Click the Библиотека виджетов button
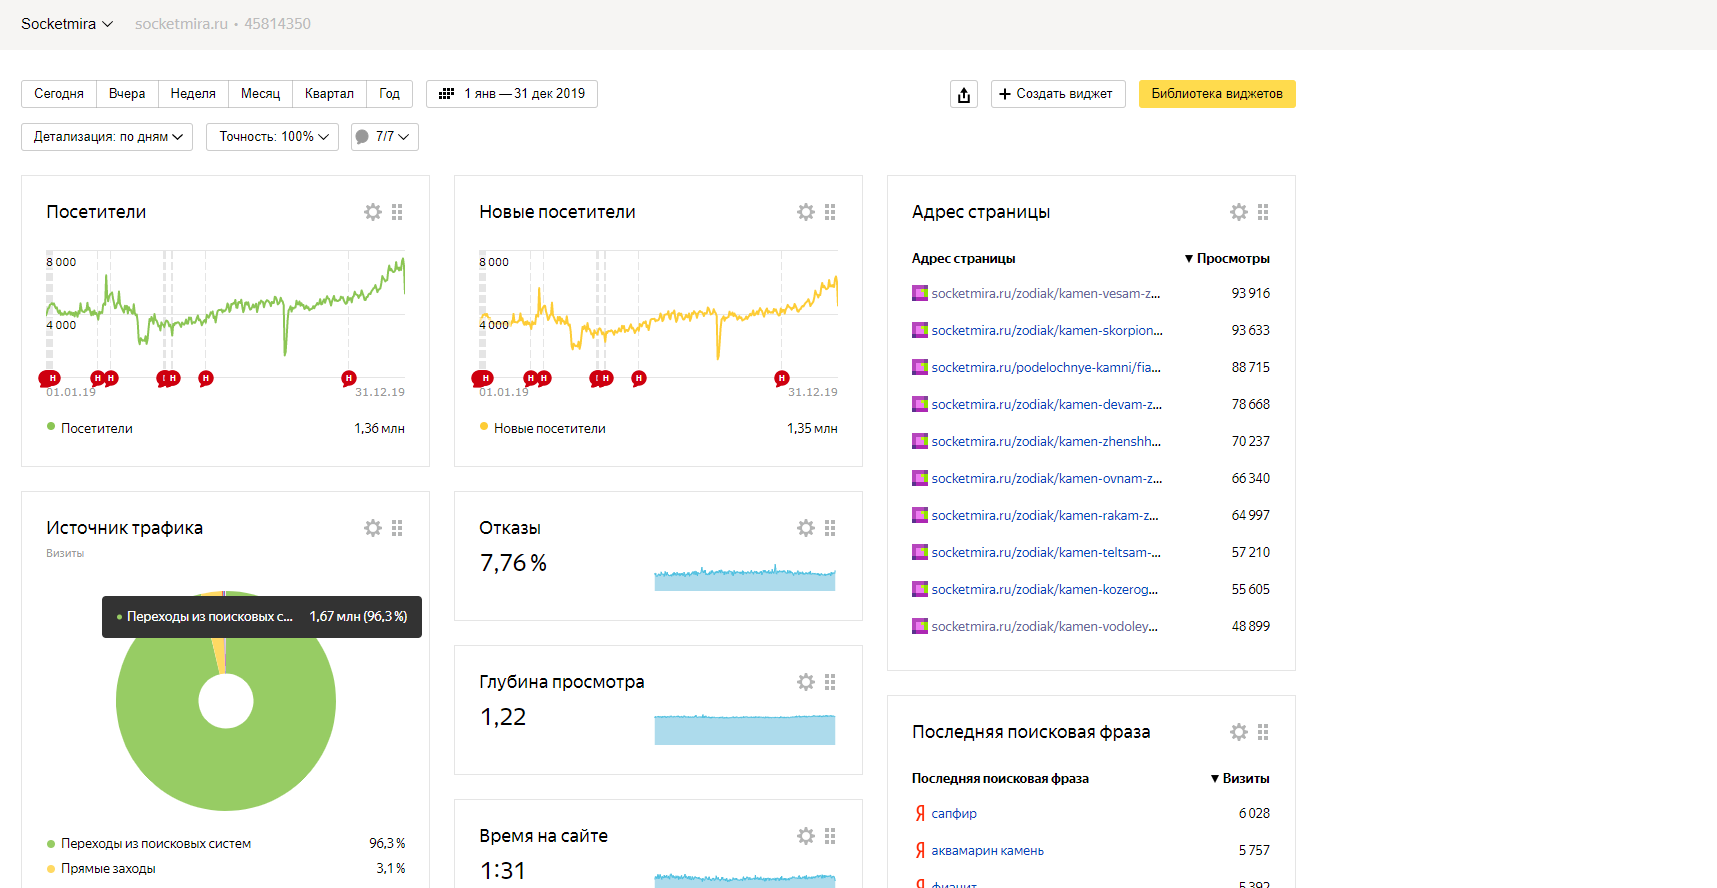Screen dimensions: 1717x888 pos(1216,94)
